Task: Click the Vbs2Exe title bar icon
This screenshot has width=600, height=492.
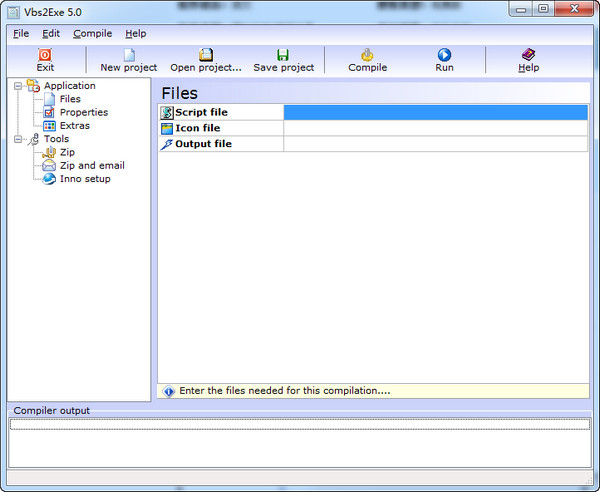Action: [x=13, y=12]
